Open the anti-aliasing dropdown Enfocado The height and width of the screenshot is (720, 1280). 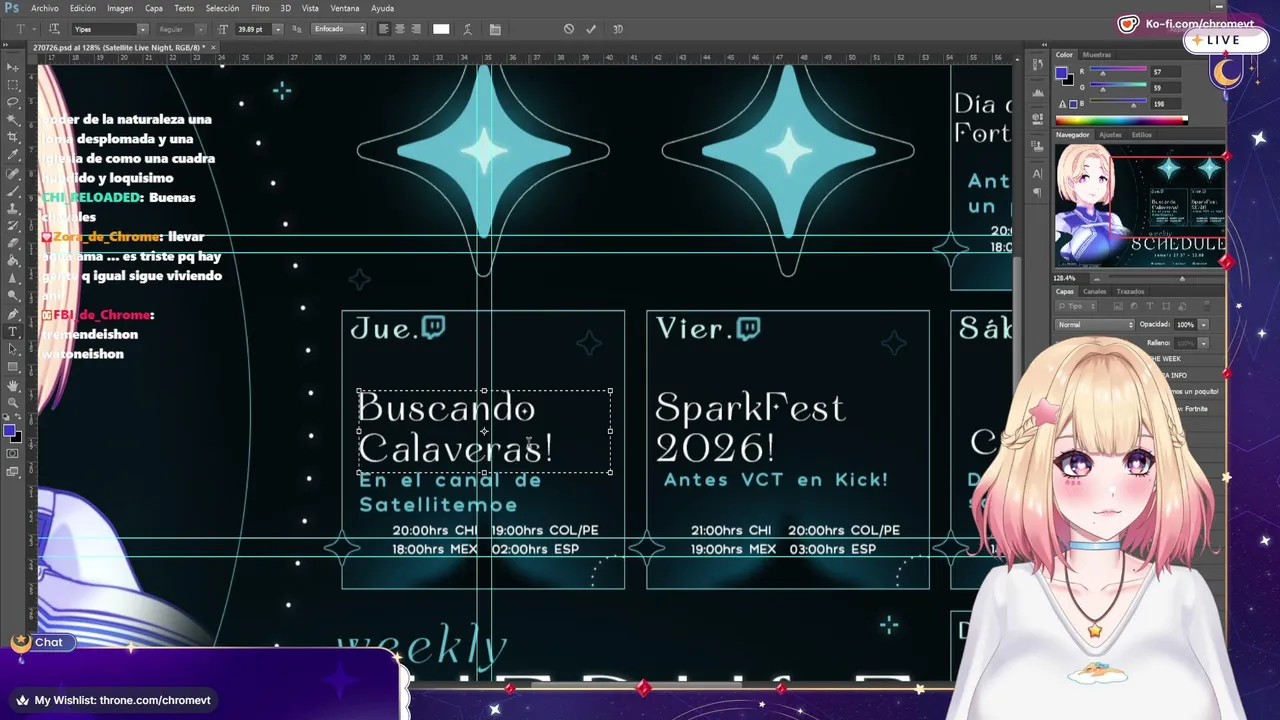point(340,29)
